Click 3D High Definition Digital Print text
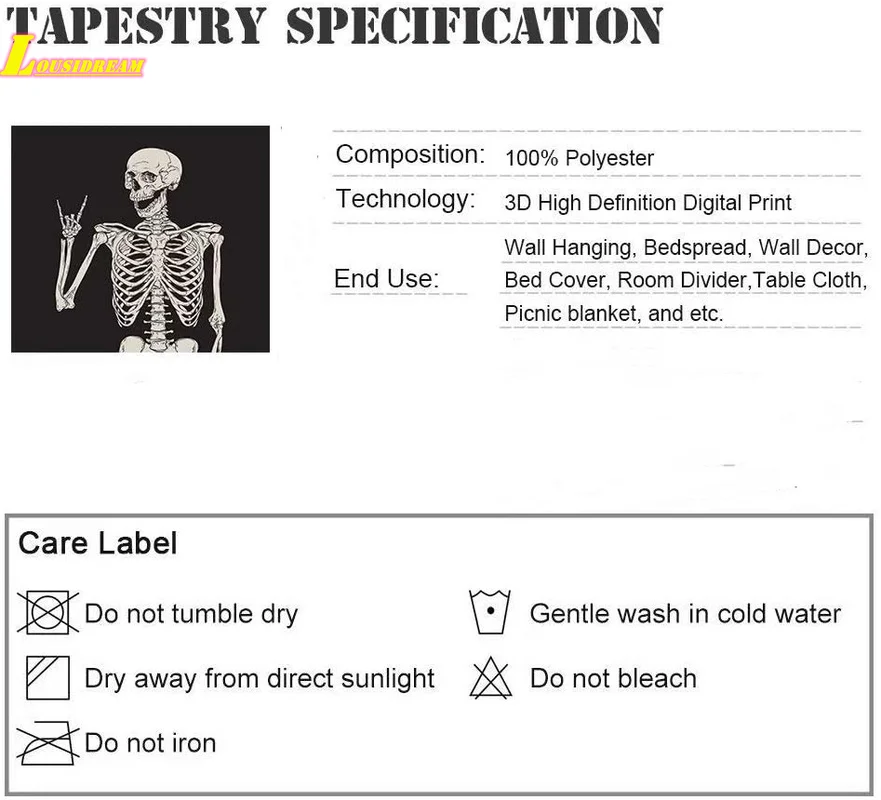Screen dimensions: 881x800 (x=648, y=203)
